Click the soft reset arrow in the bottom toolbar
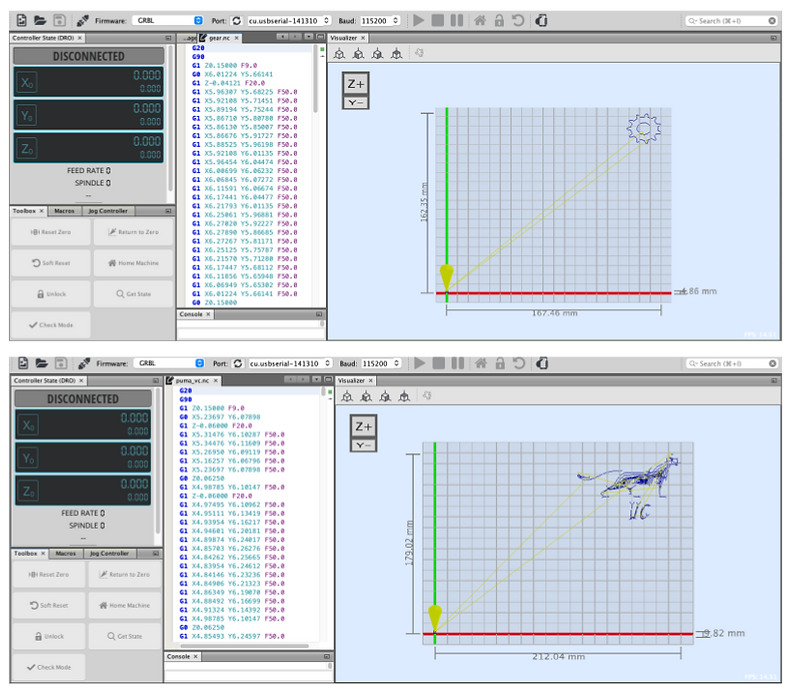The image size is (790, 691). (x=519, y=363)
